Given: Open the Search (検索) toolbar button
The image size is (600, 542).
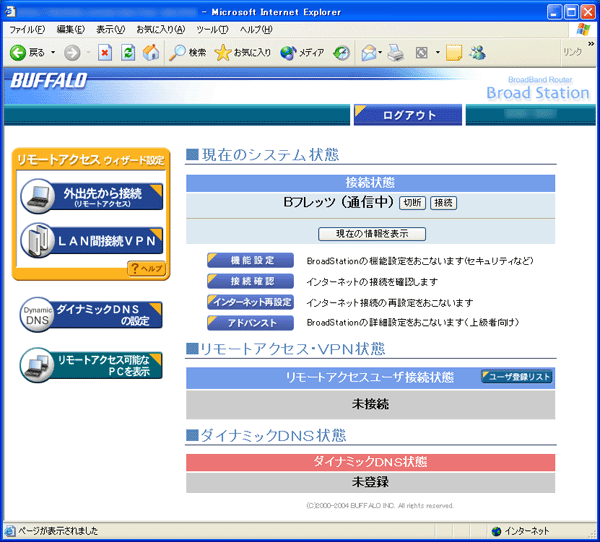Looking at the screenshot, I should click(188, 52).
